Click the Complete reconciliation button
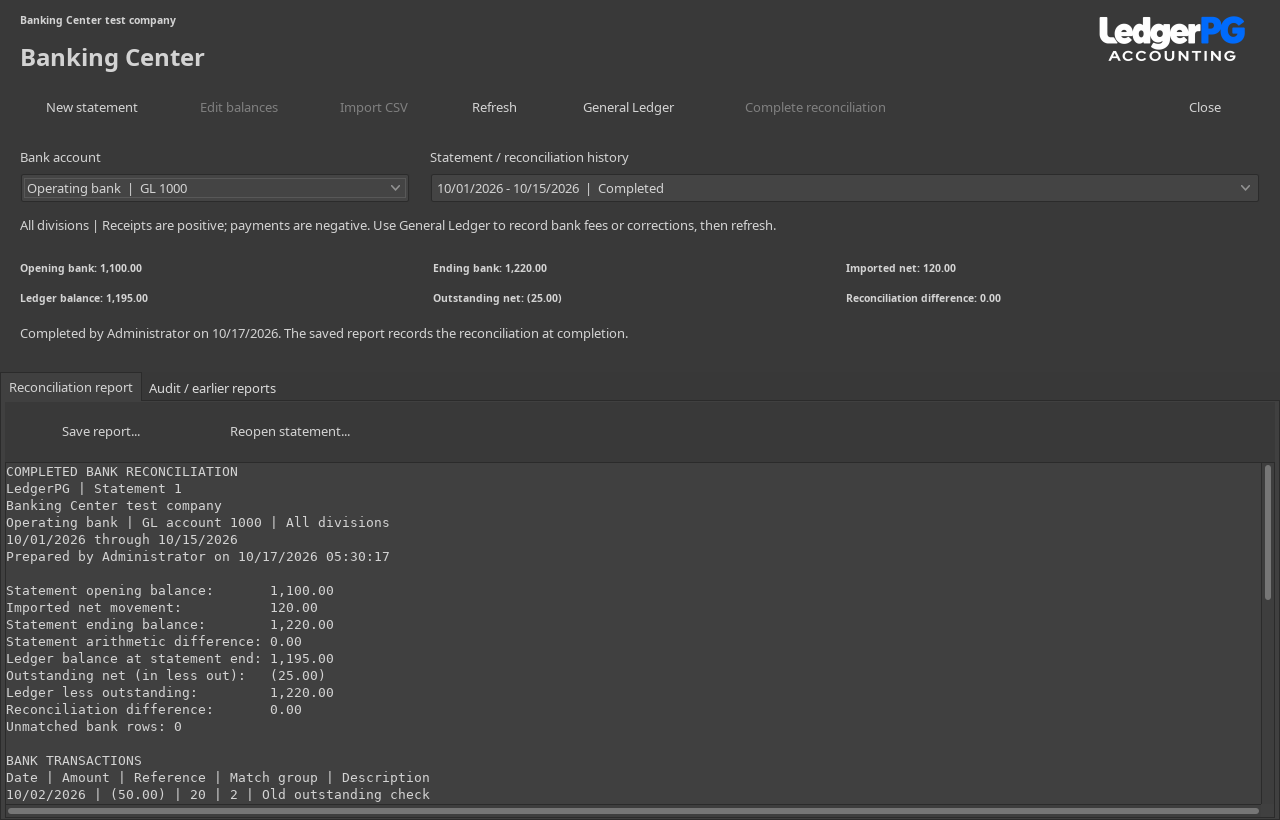Viewport: 1280px width, 820px height. 815,107
